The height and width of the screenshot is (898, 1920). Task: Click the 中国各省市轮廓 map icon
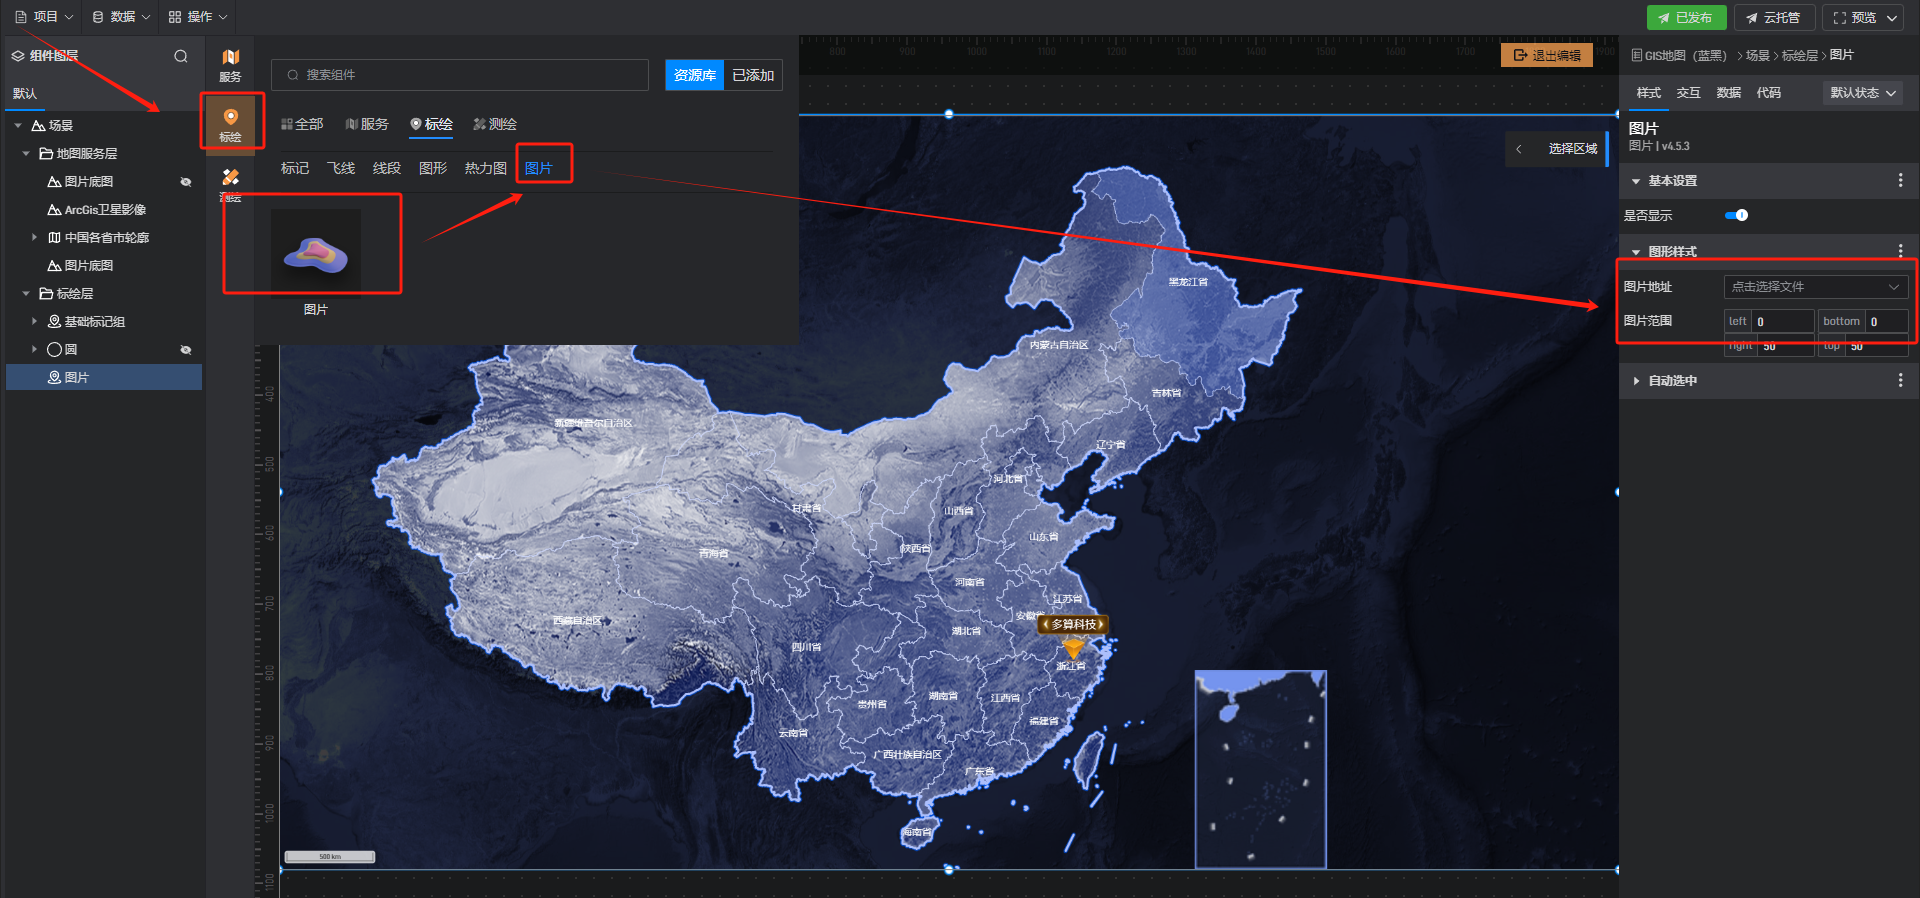55,237
